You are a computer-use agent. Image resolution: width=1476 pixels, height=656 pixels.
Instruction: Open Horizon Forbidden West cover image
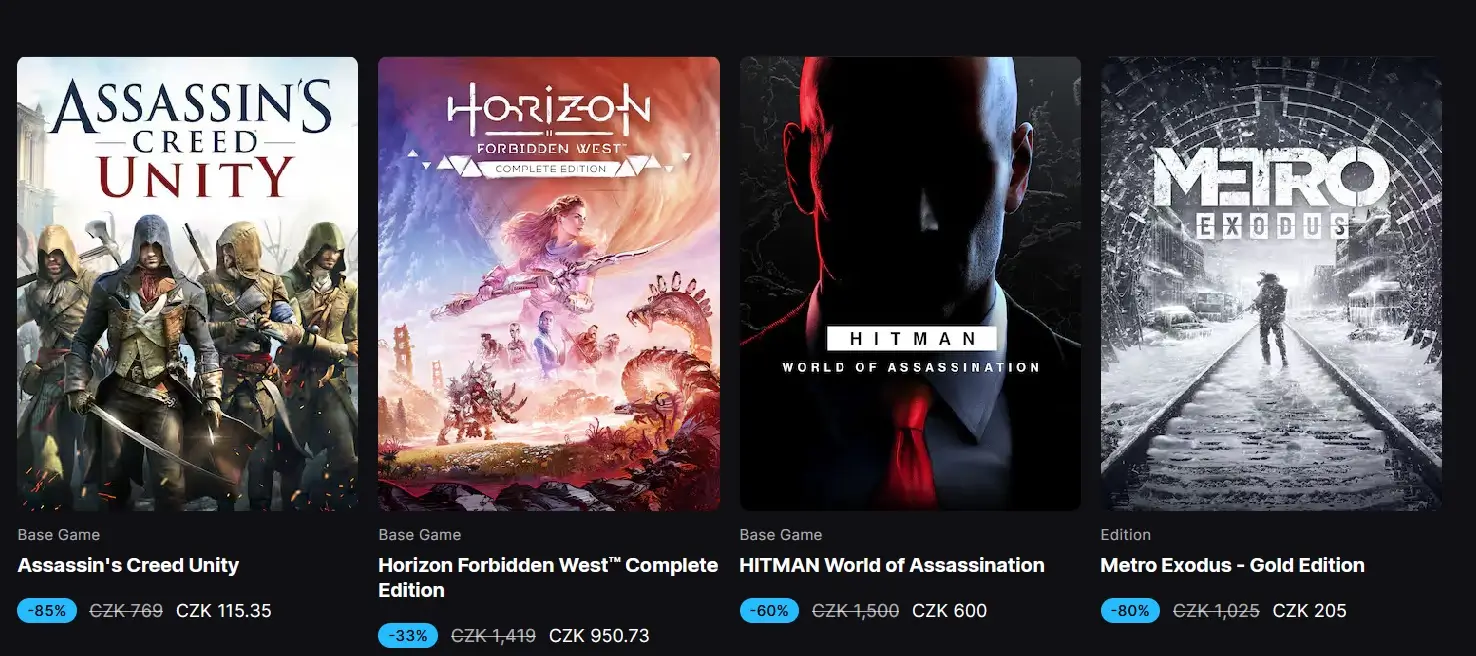tap(549, 284)
